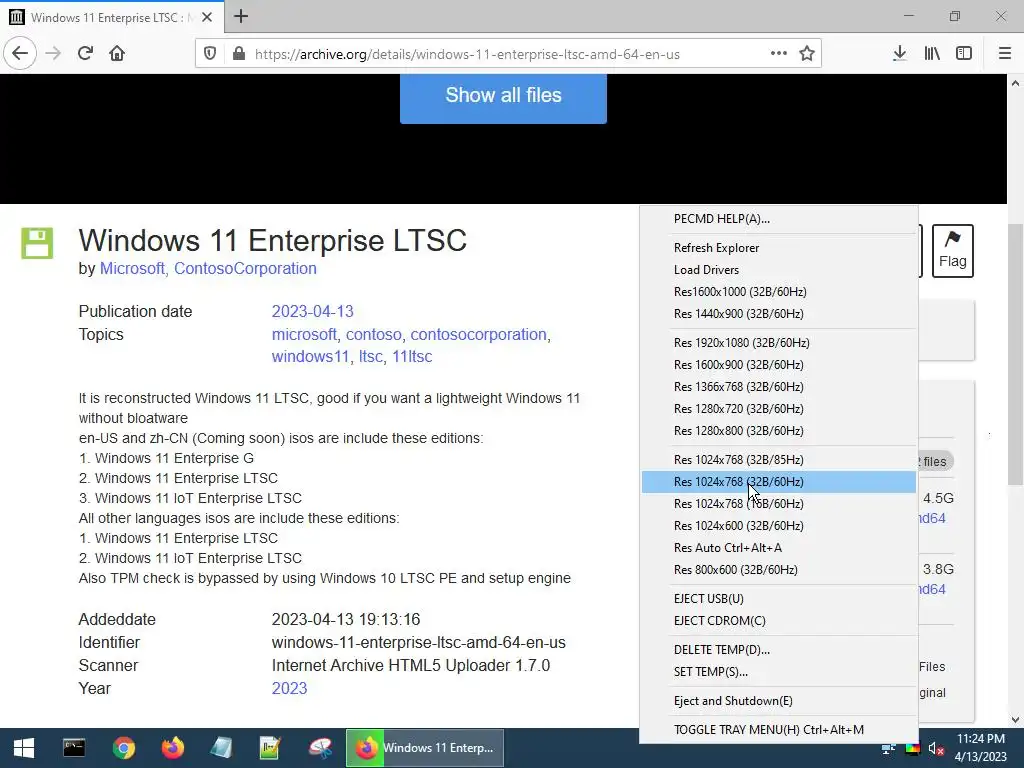Set resolution to Res1600x1000 (32B/60Hz)
The width and height of the screenshot is (1024, 768).
(x=778, y=292)
